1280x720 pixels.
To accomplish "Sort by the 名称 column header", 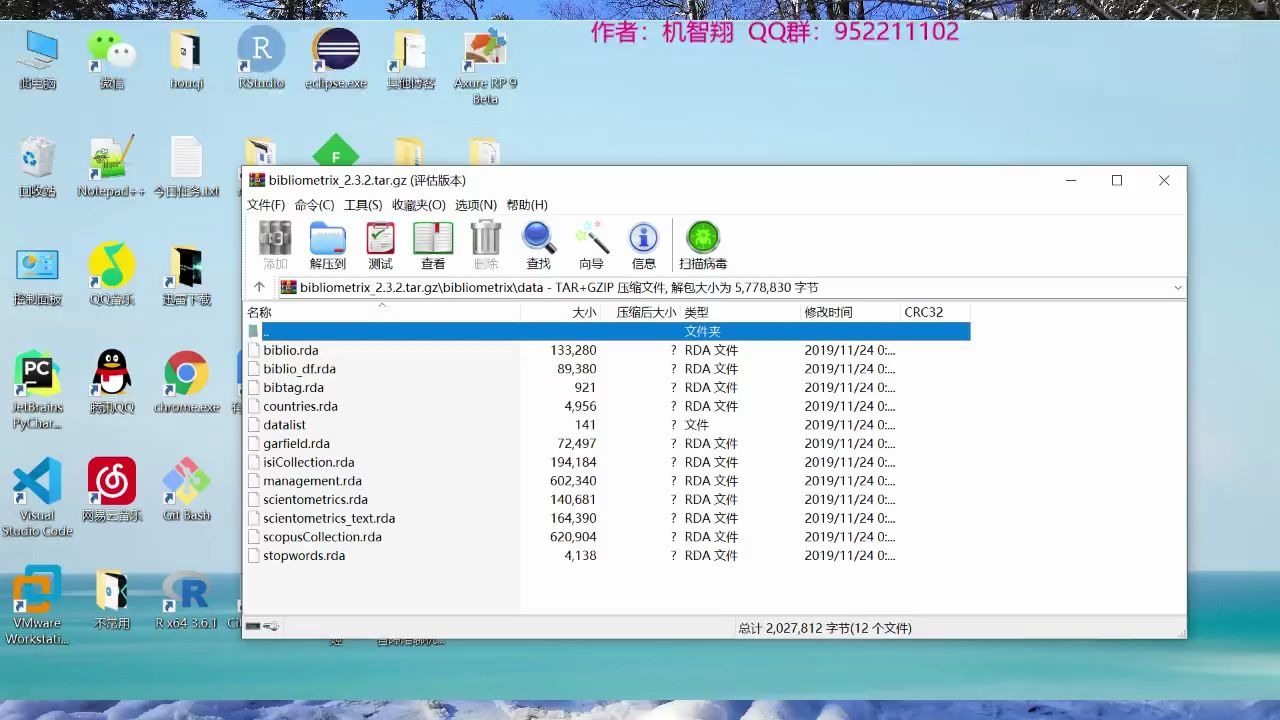I will [x=262, y=311].
